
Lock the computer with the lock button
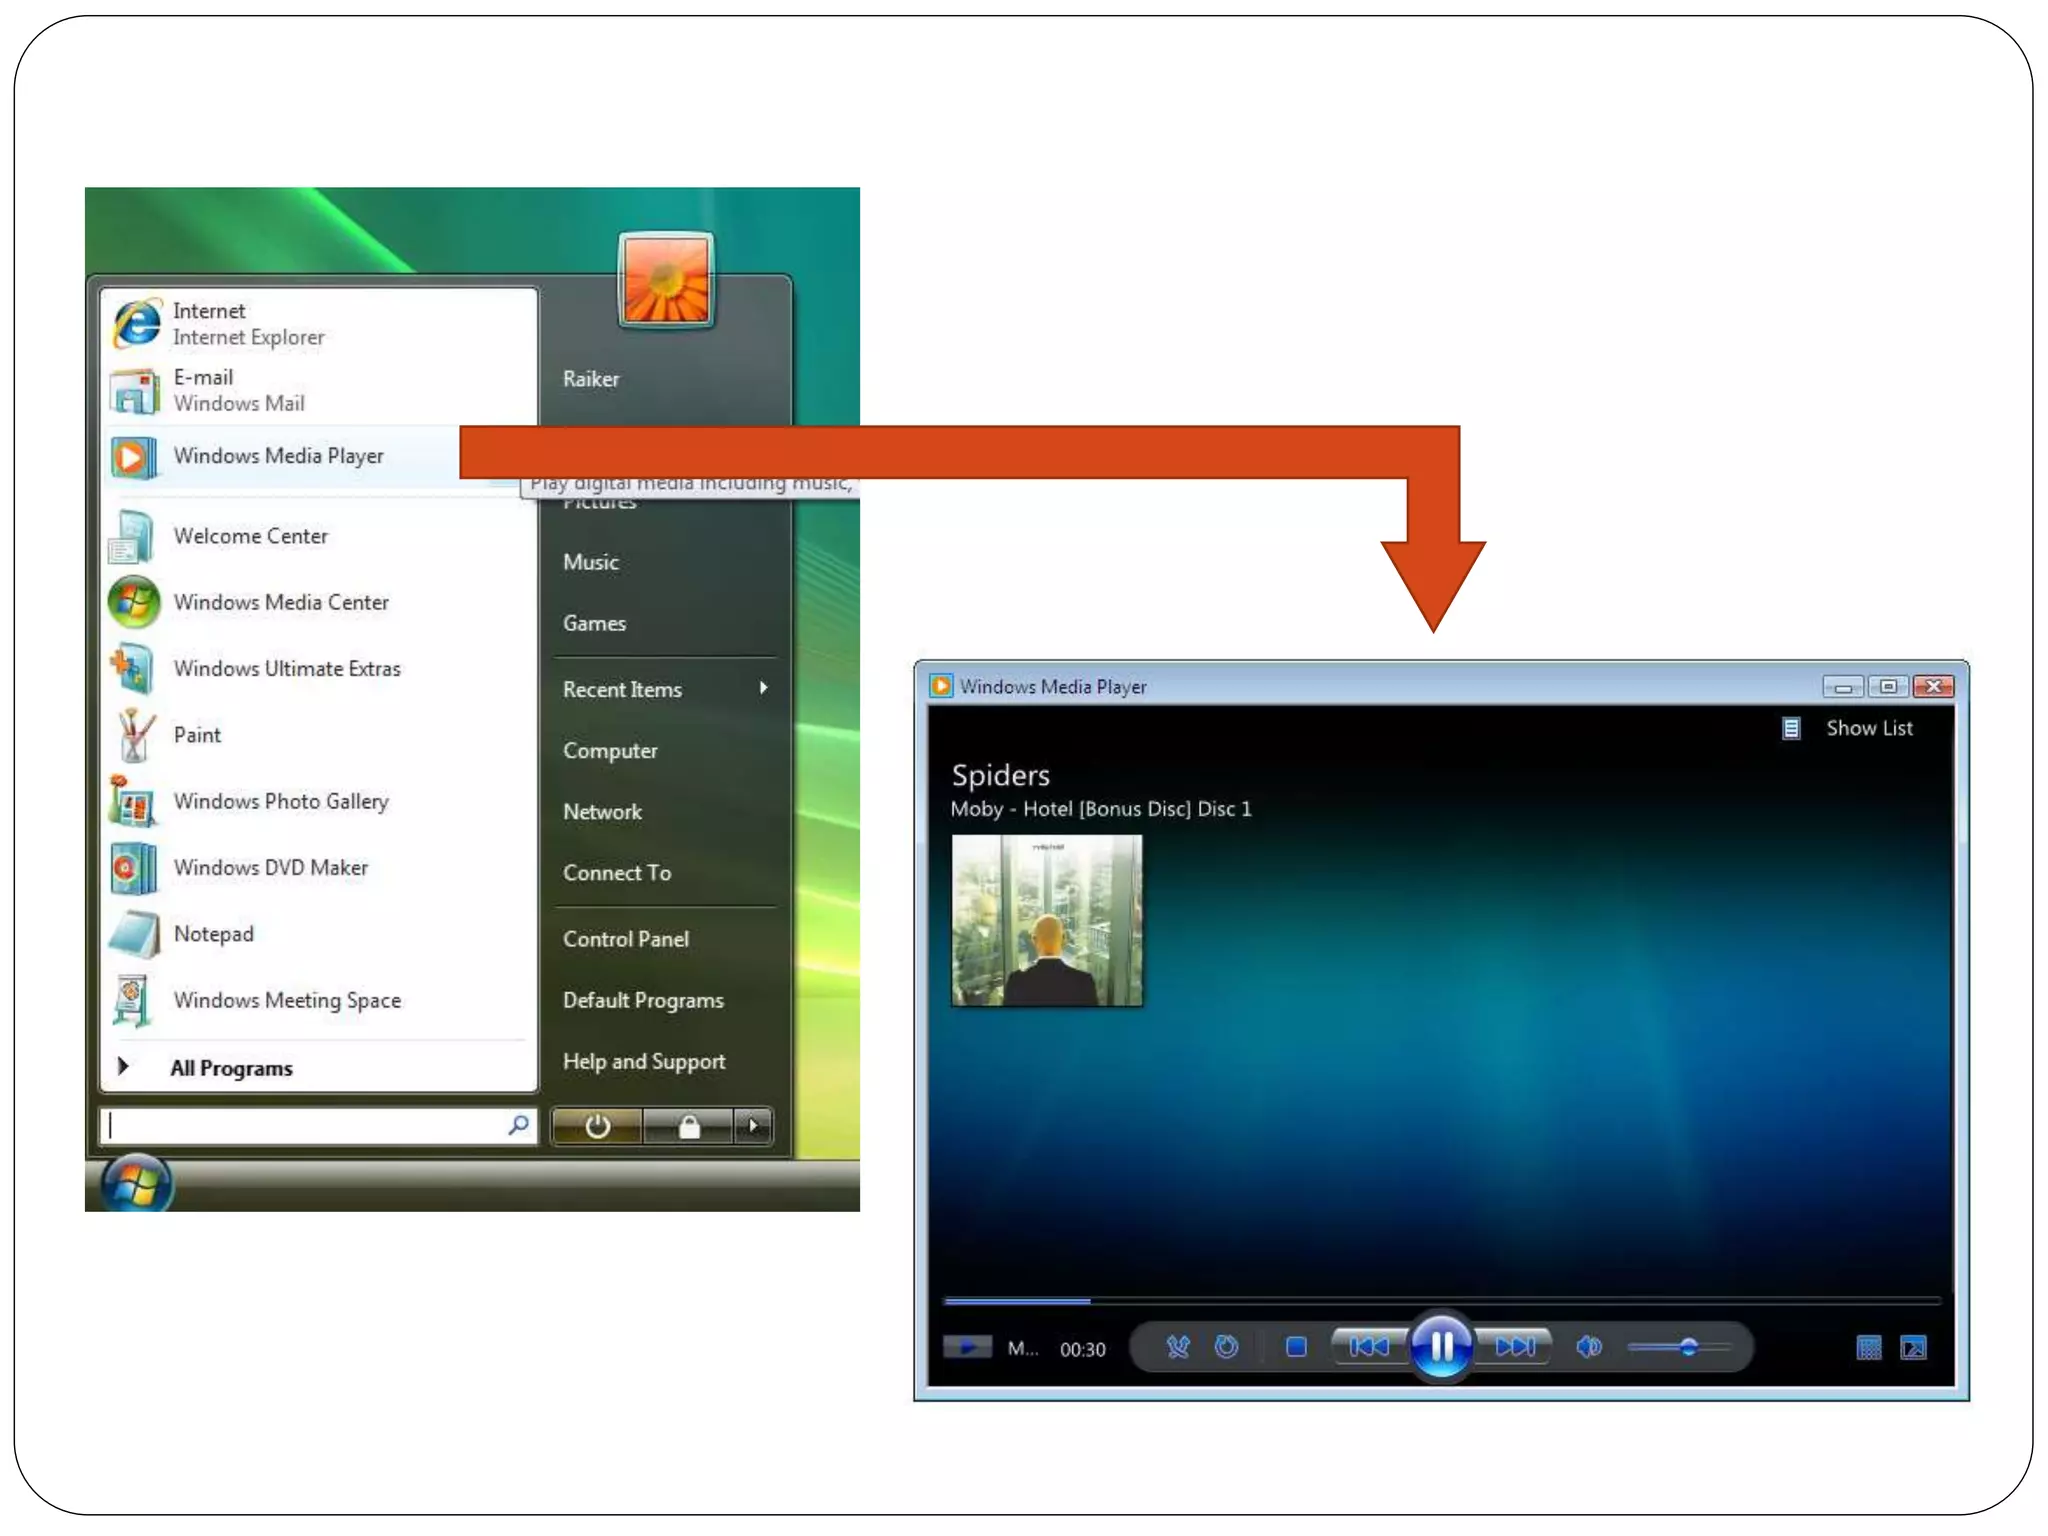688,1126
